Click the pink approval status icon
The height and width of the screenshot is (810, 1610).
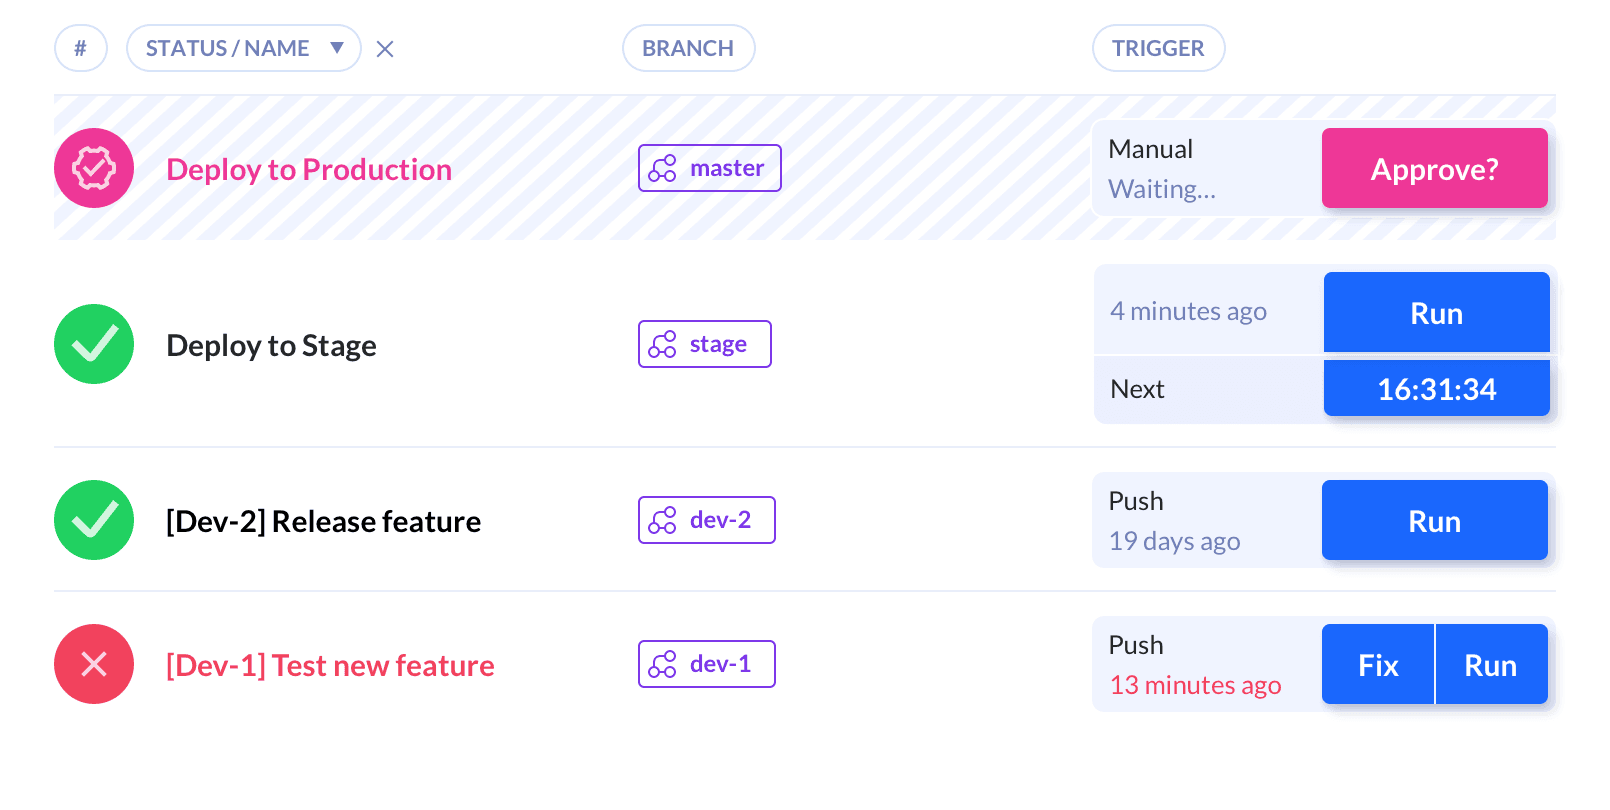click(x=94, y=168)
